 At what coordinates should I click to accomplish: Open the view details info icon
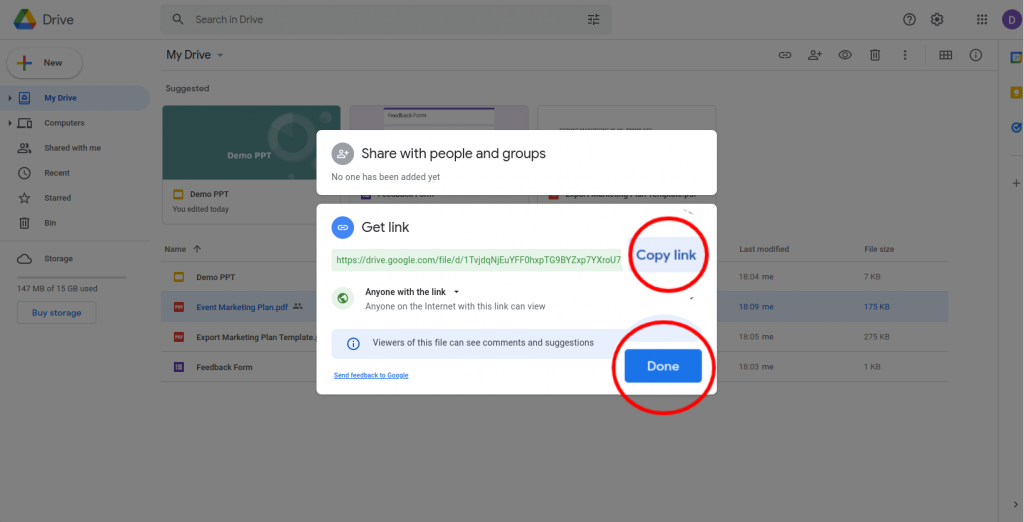pos(975,55)
